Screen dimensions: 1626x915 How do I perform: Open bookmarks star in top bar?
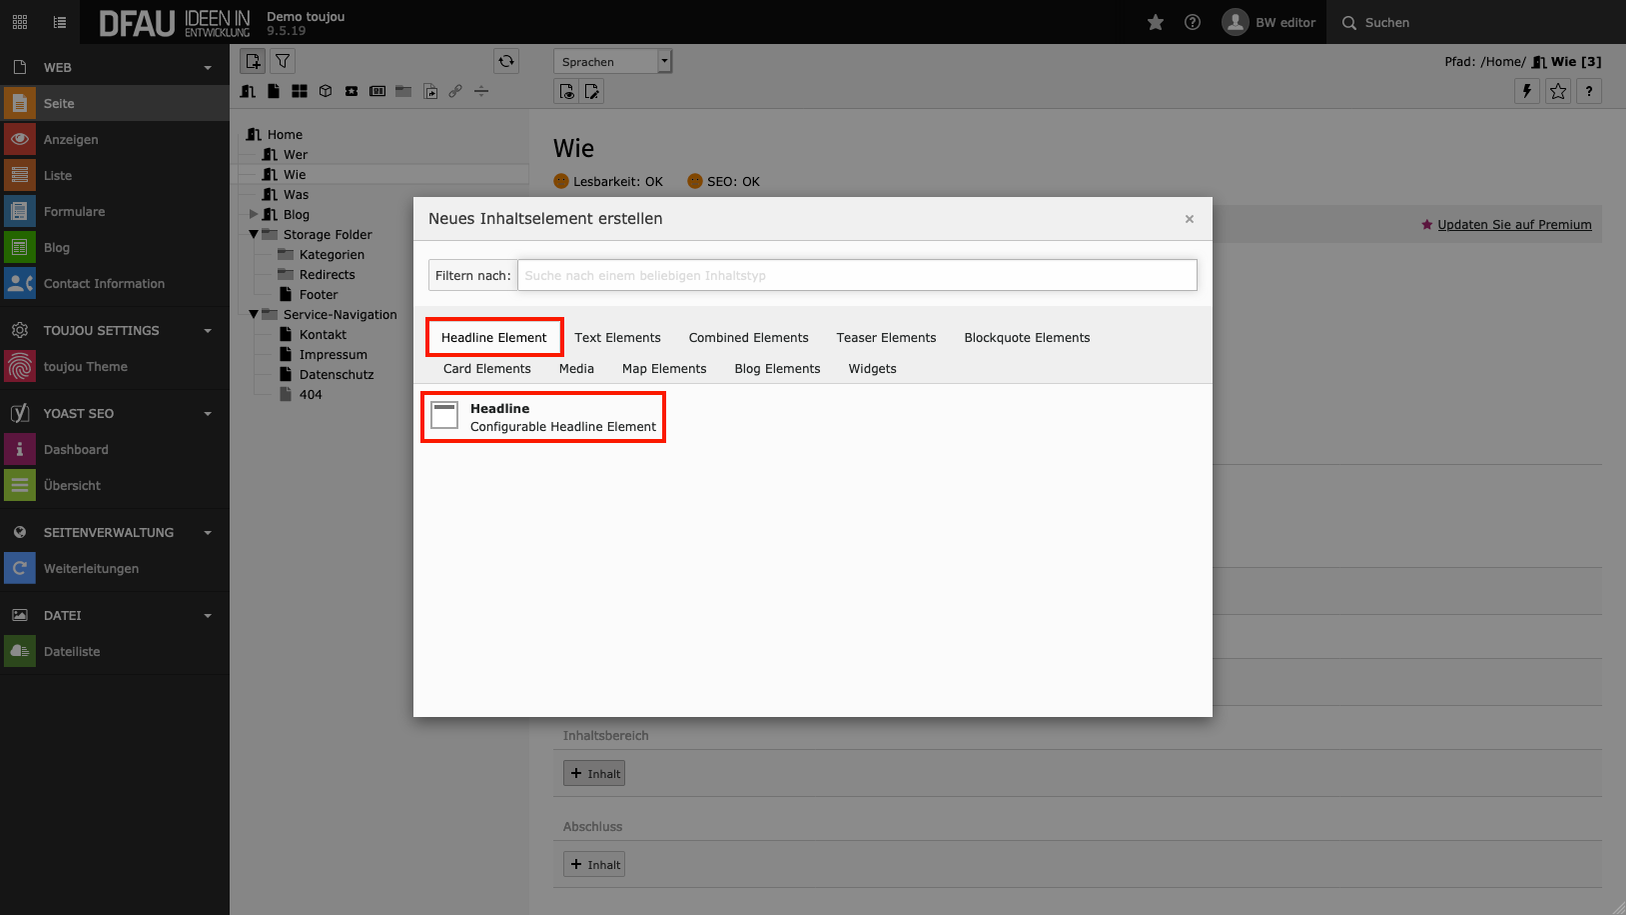click(x=1155, y=22)
